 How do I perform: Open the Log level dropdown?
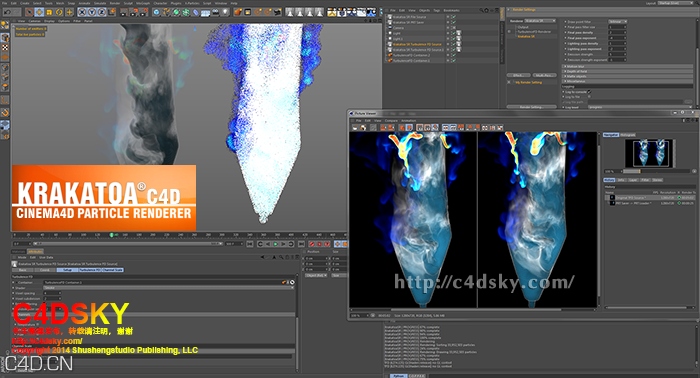click(640, 108)
